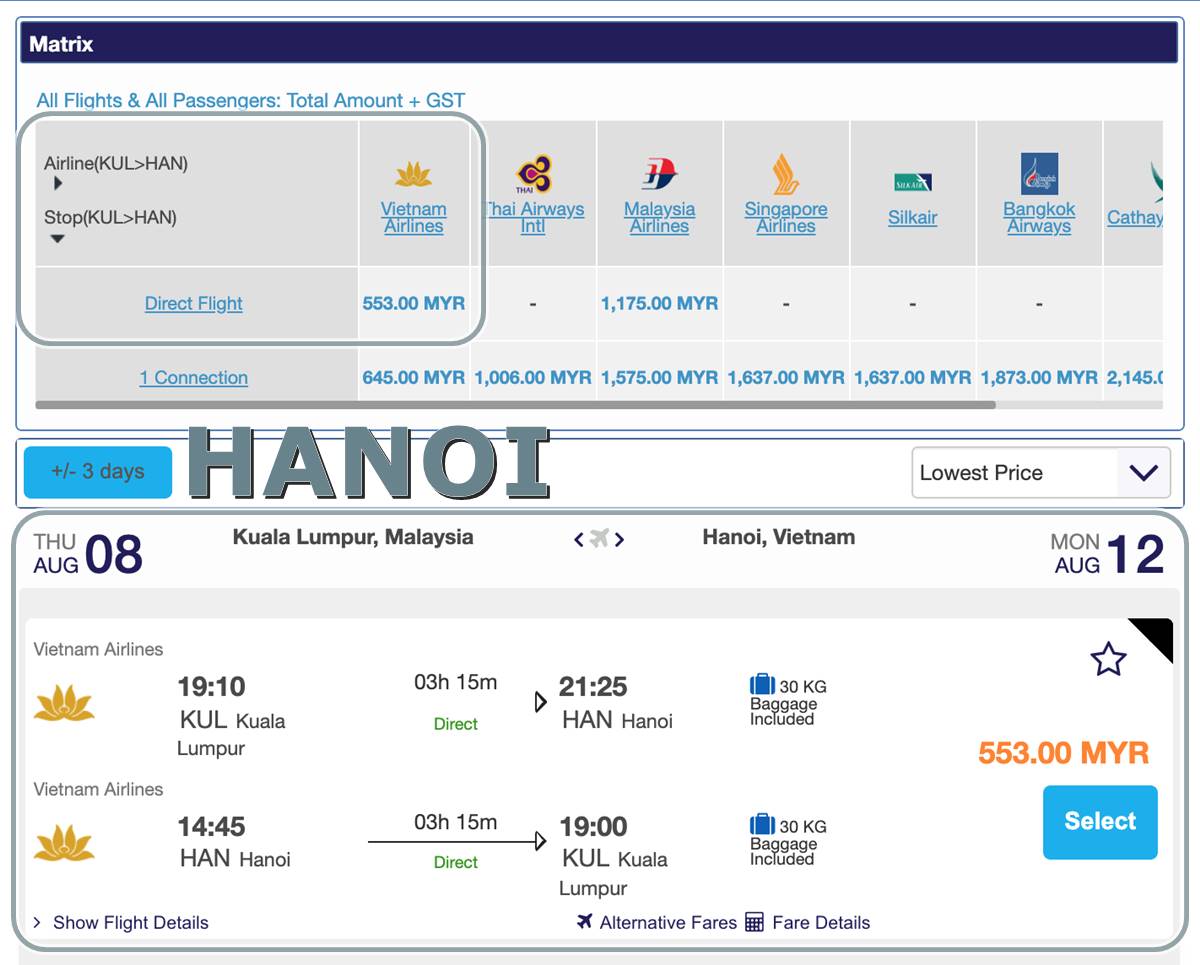Open the Vietnam Airlines link in matrix
Screen dimensions: 1200x965
(x=413, y=218)
